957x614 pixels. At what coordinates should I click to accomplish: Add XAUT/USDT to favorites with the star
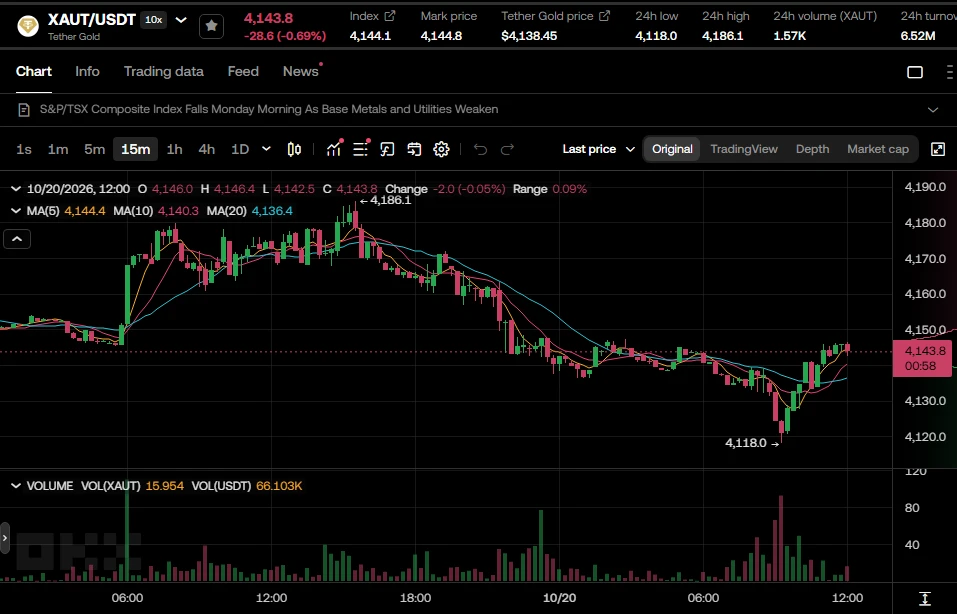click(x=211, y=26)
